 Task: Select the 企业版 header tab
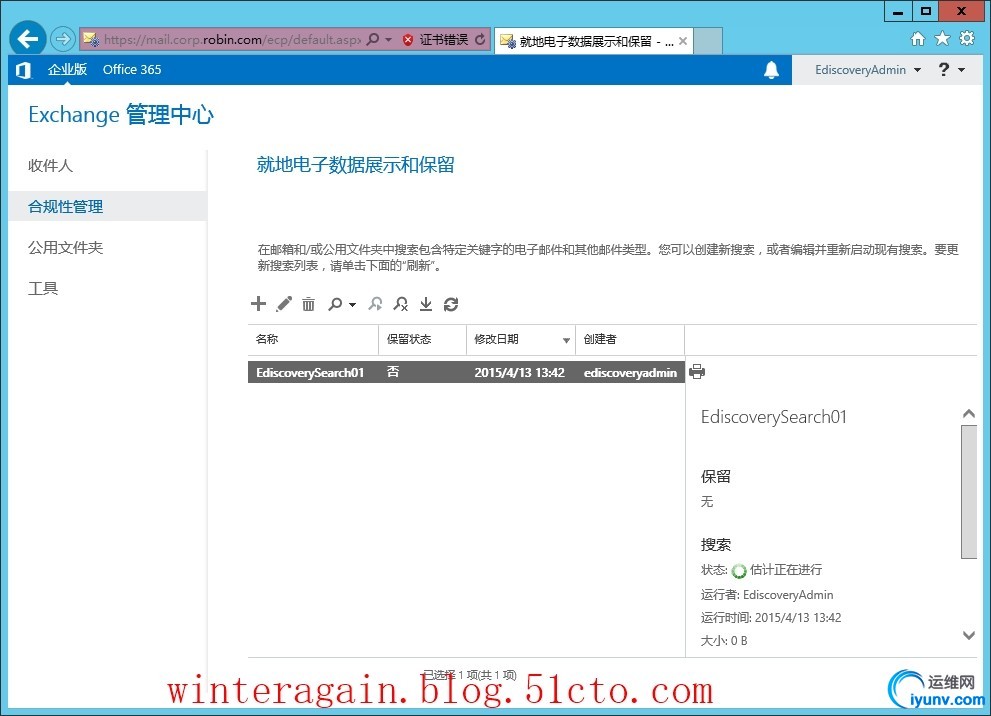67,70
